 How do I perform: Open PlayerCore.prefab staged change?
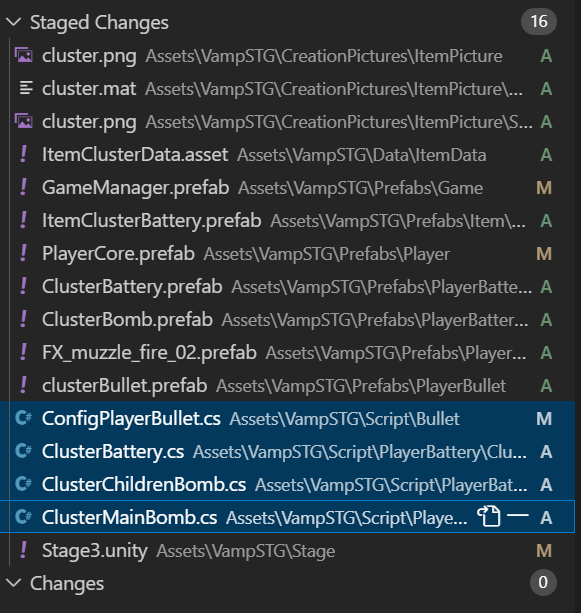point(287,254)
